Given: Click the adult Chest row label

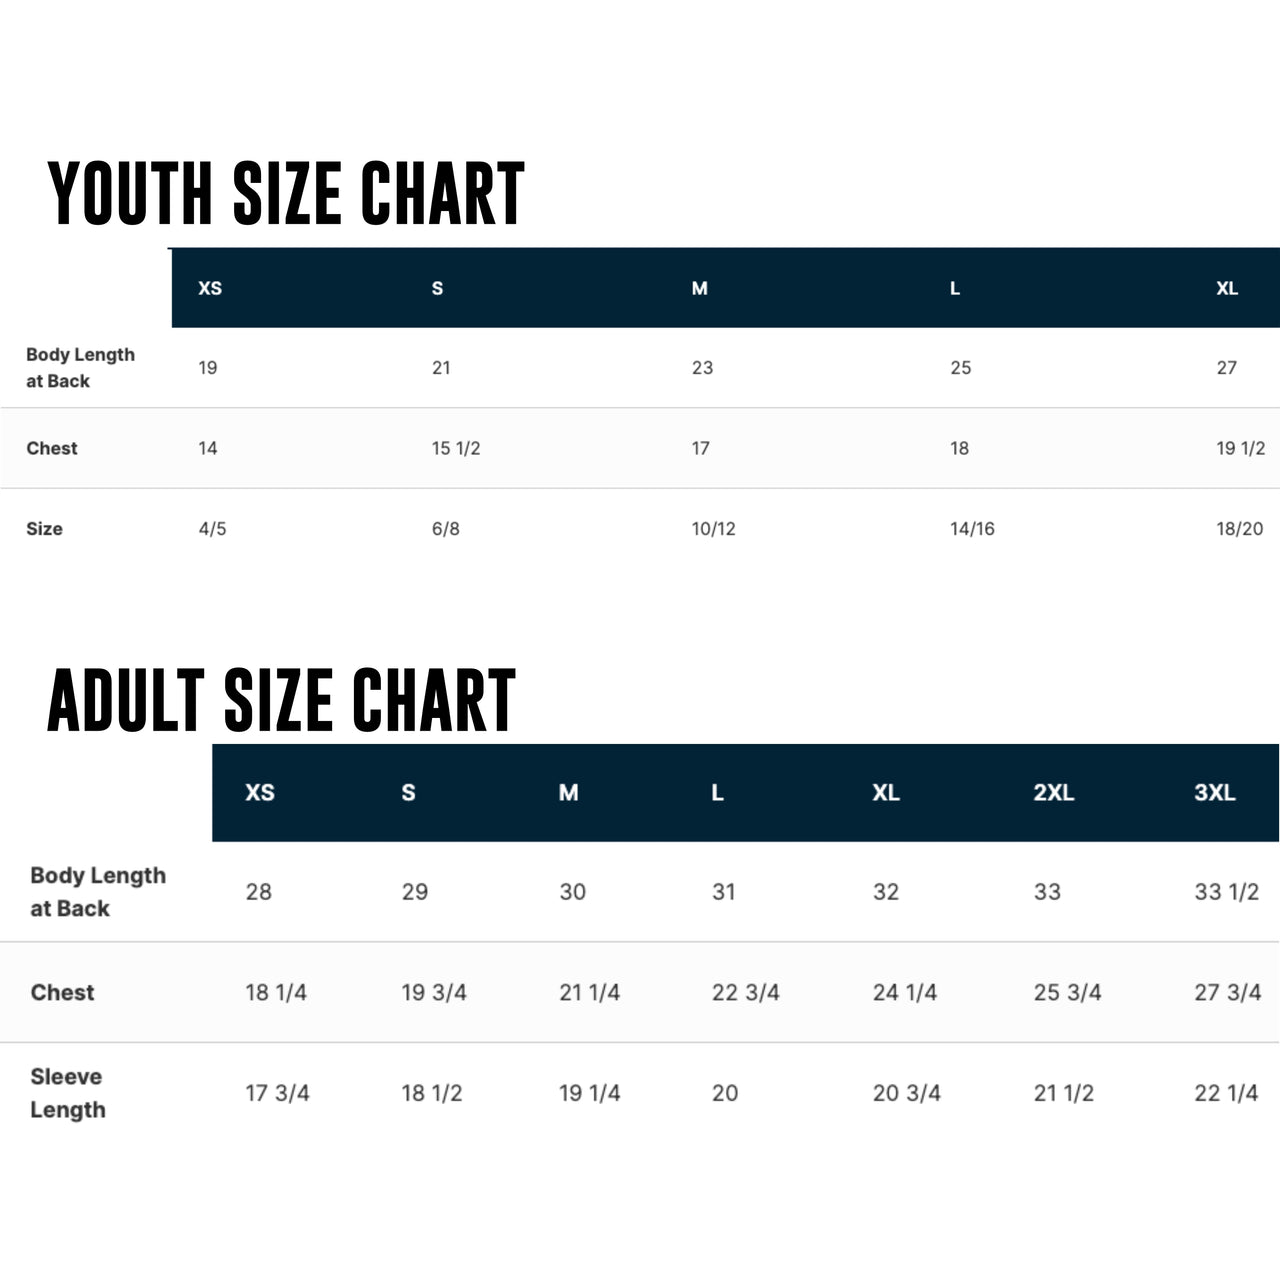Looking at the screenshot, I should [x=62, y=992].
